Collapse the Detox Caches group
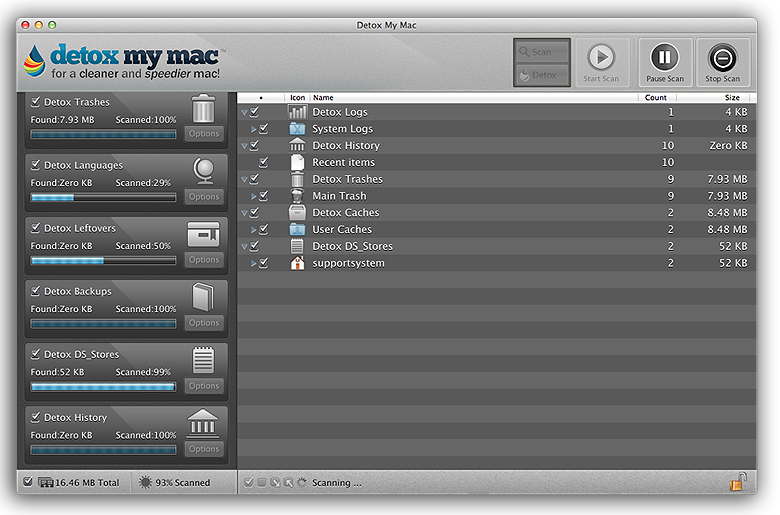 tap(244, 213)
